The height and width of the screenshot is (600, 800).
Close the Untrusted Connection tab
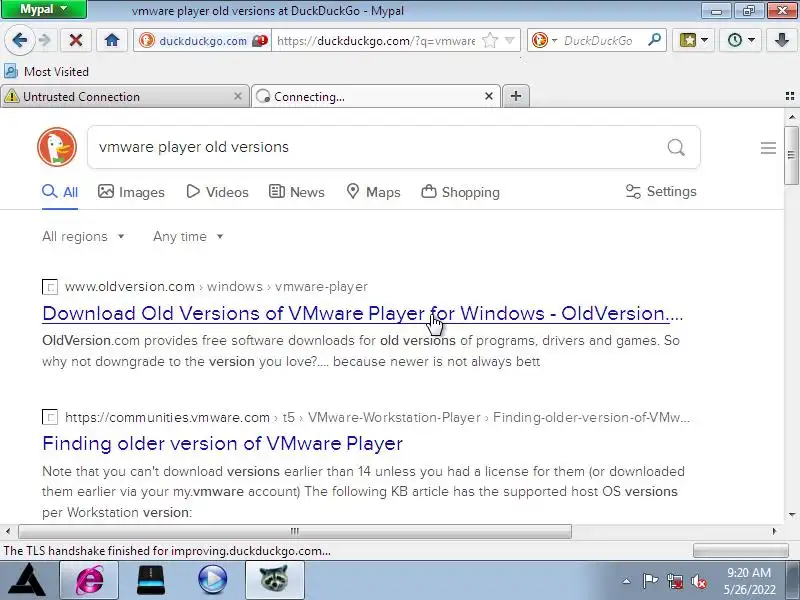238,96
